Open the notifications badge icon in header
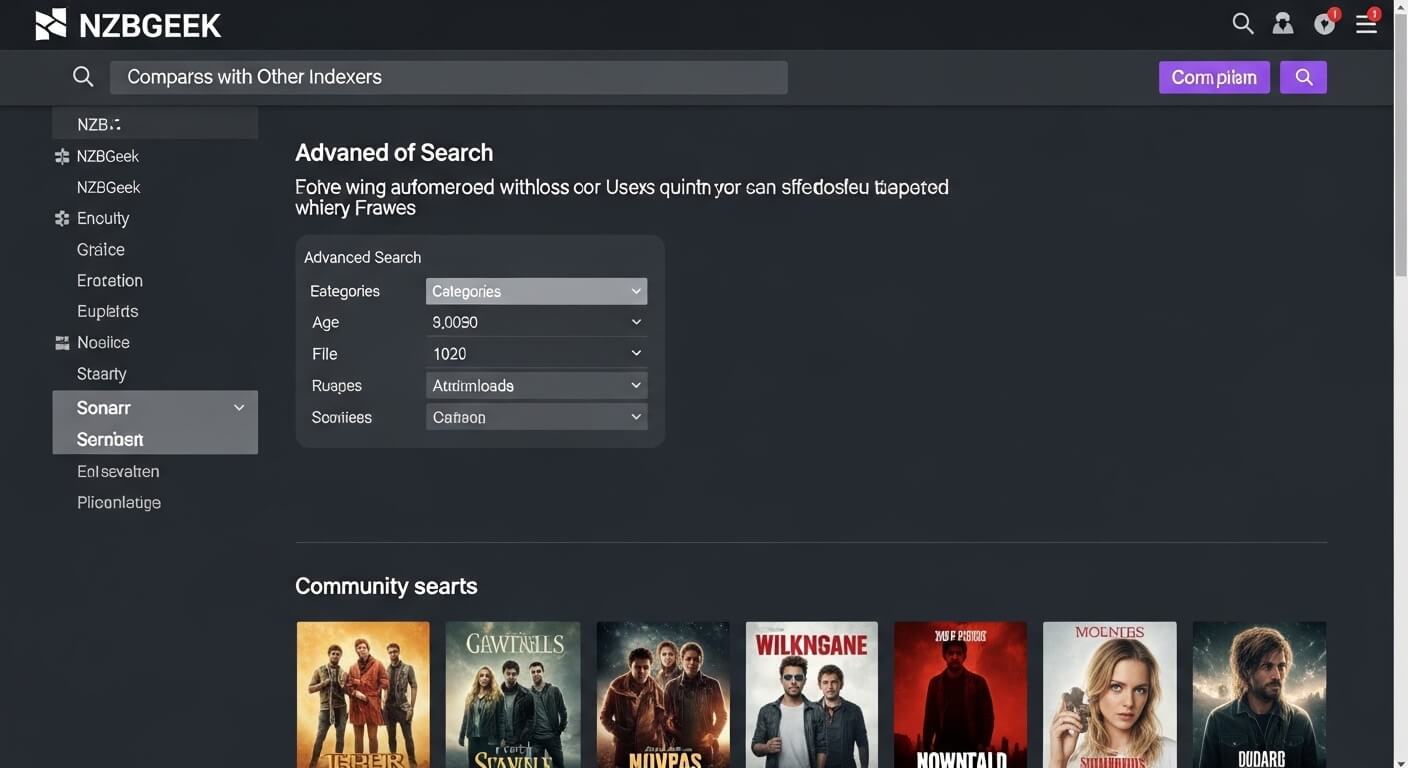The width and height of the screenshot is (1408, 768). pyautogui.click(x=1325, y=24)
